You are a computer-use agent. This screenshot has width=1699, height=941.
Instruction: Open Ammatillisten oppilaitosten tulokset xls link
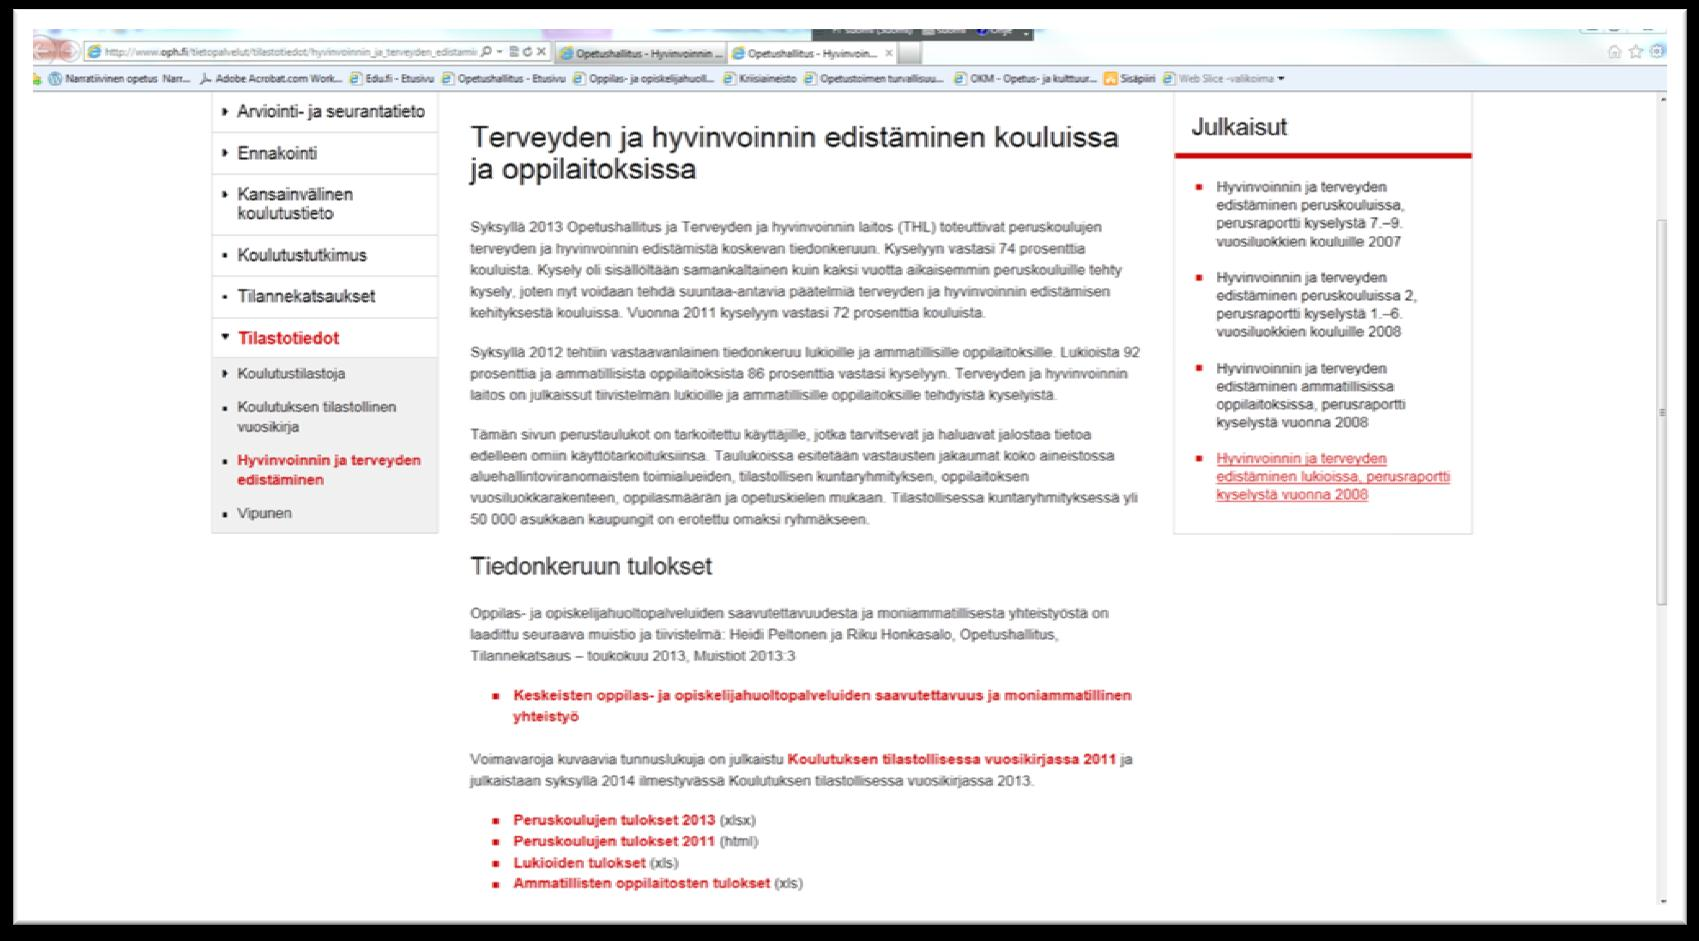click(642, 883)
